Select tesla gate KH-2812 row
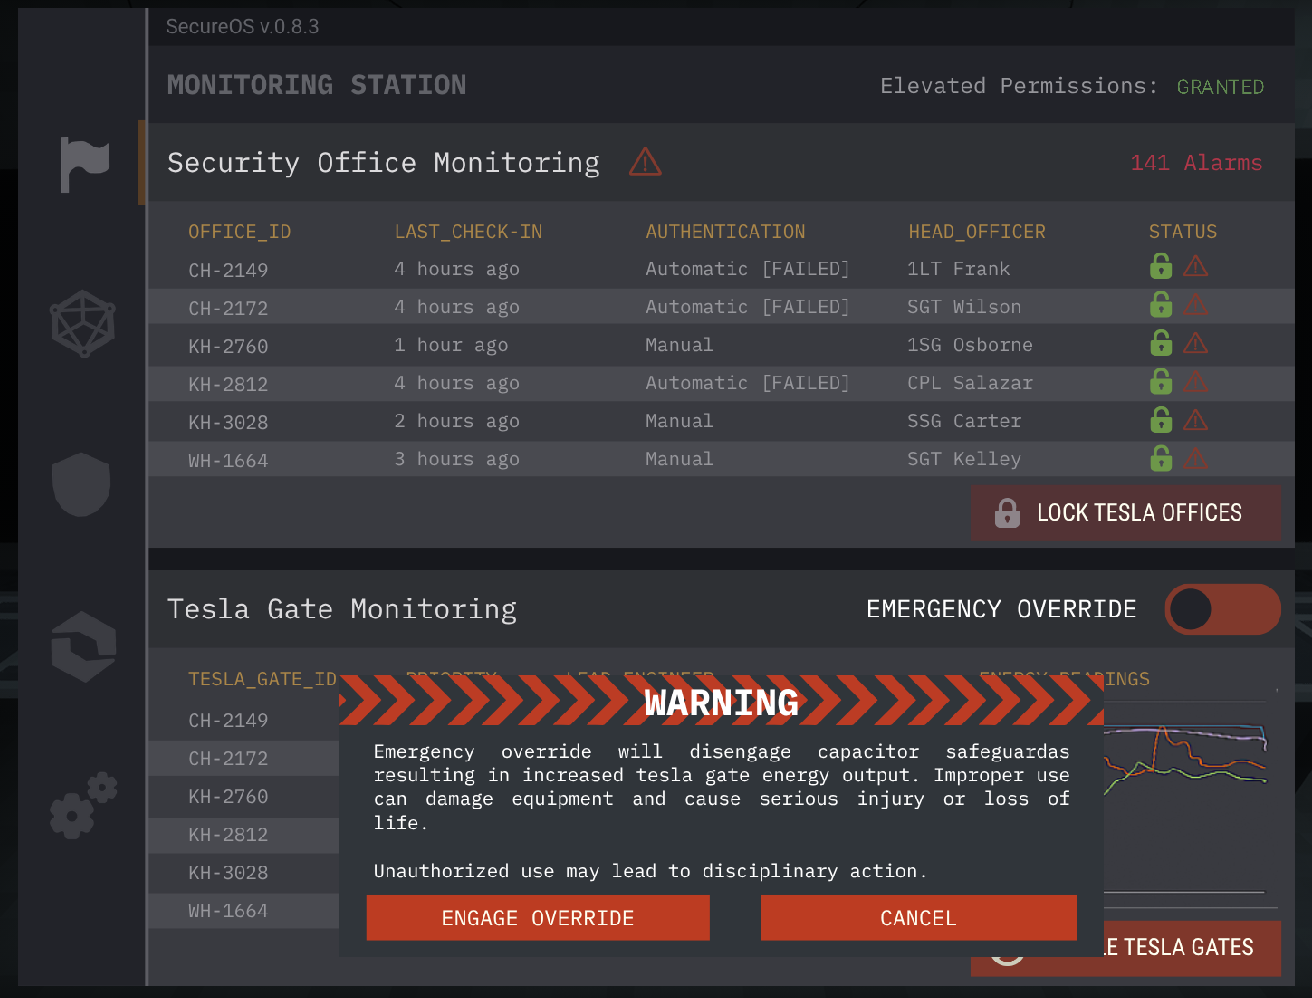 coord(243,835)
